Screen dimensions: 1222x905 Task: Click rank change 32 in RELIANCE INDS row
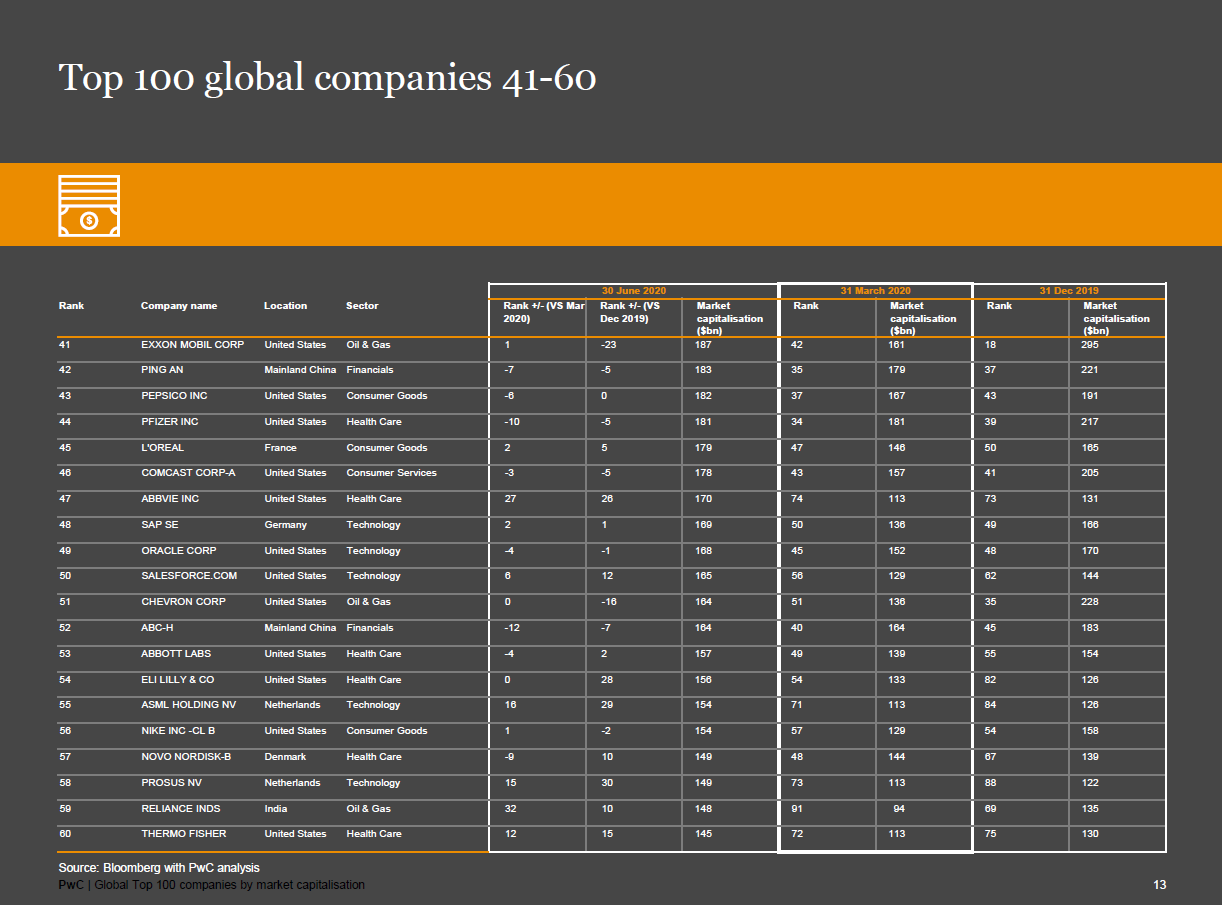[511, 809]
